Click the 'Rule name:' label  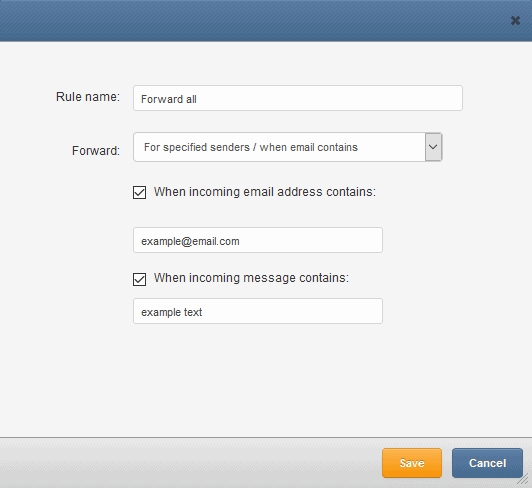88,97
